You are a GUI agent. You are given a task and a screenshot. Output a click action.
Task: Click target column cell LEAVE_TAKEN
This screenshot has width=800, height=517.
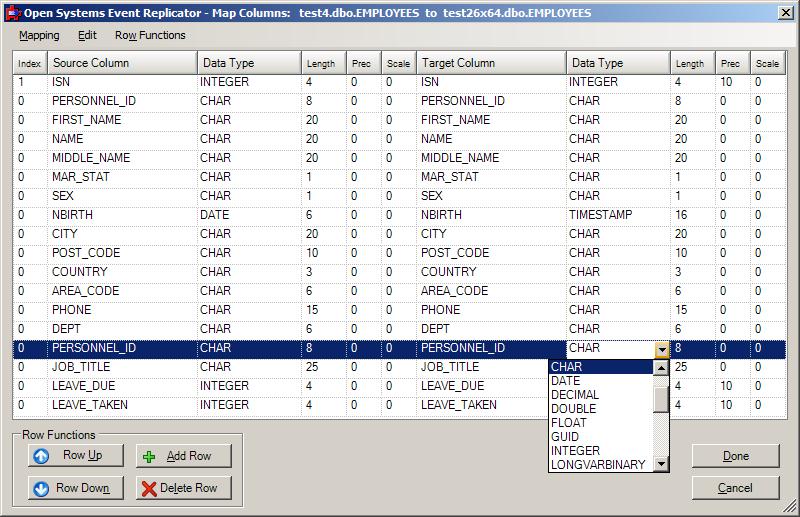[482, 405]
